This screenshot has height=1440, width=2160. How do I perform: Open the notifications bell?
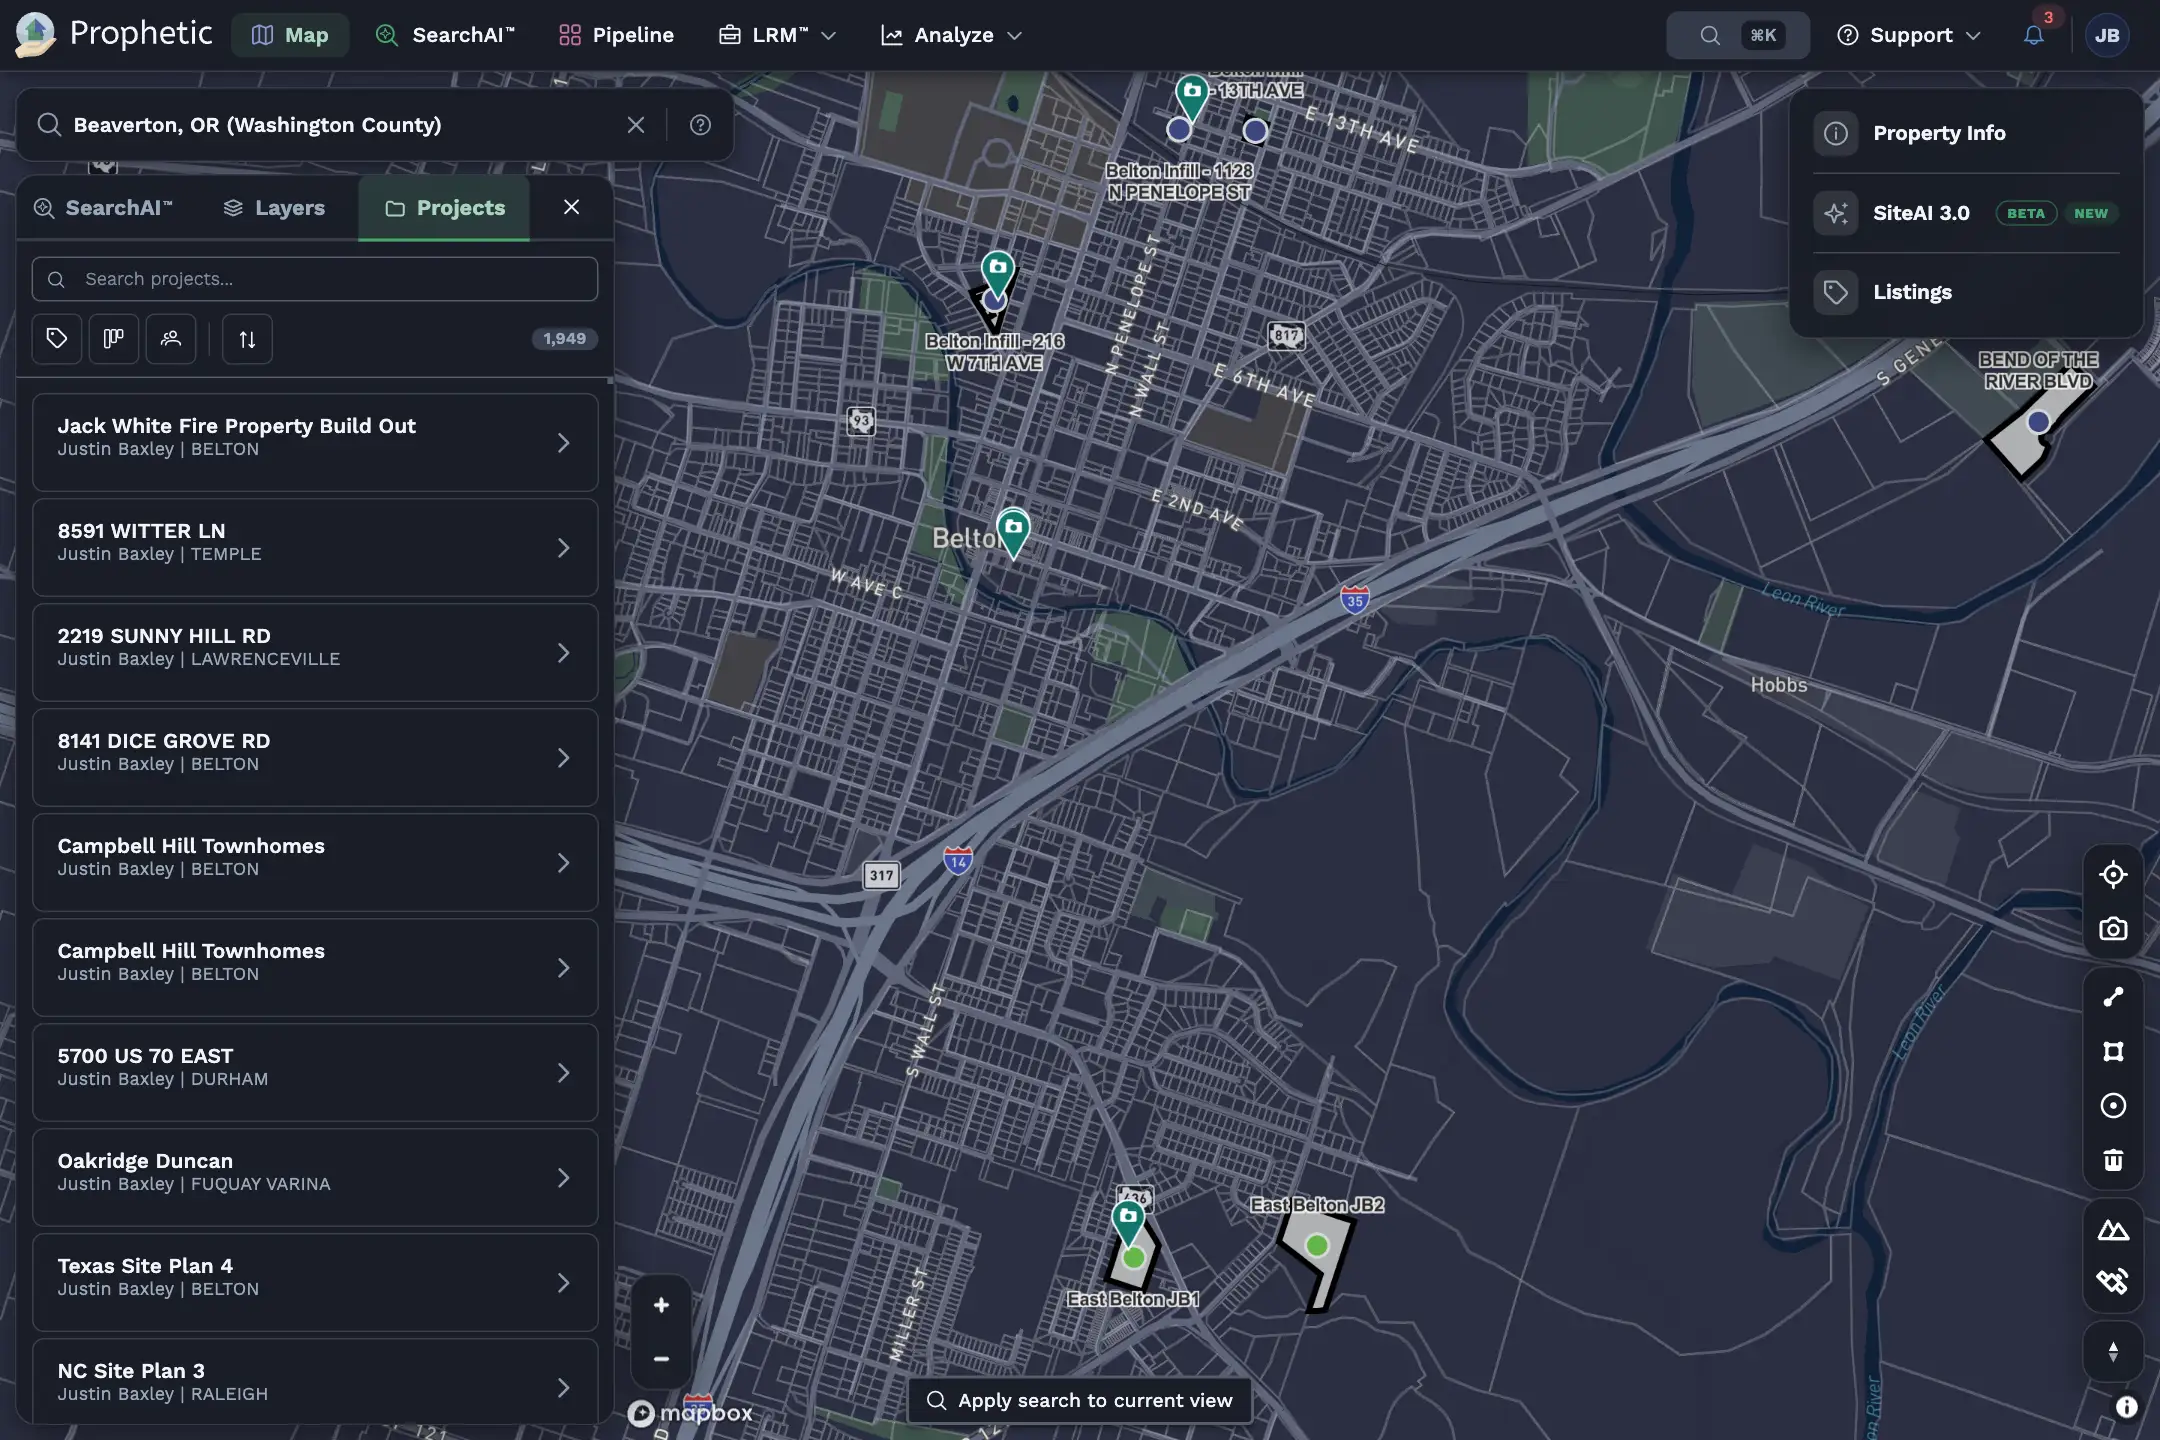[x=2033, y=35]
